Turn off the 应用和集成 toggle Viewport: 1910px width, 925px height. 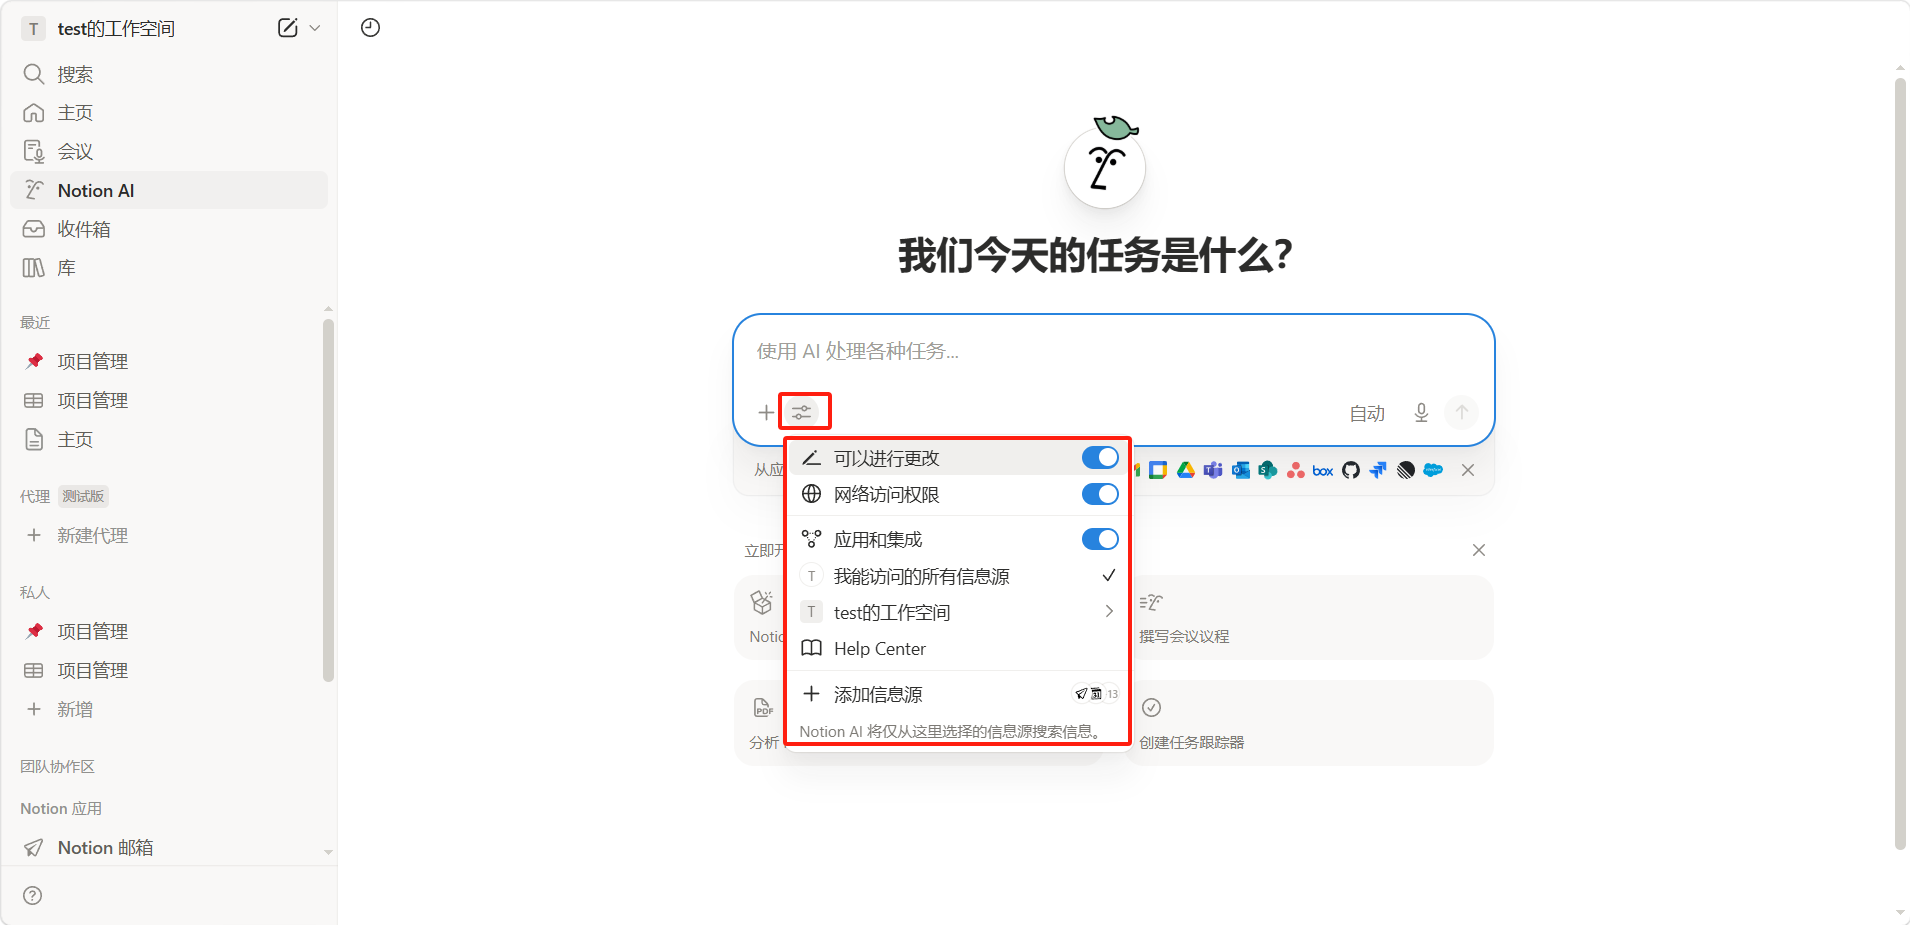(1100, 540)
